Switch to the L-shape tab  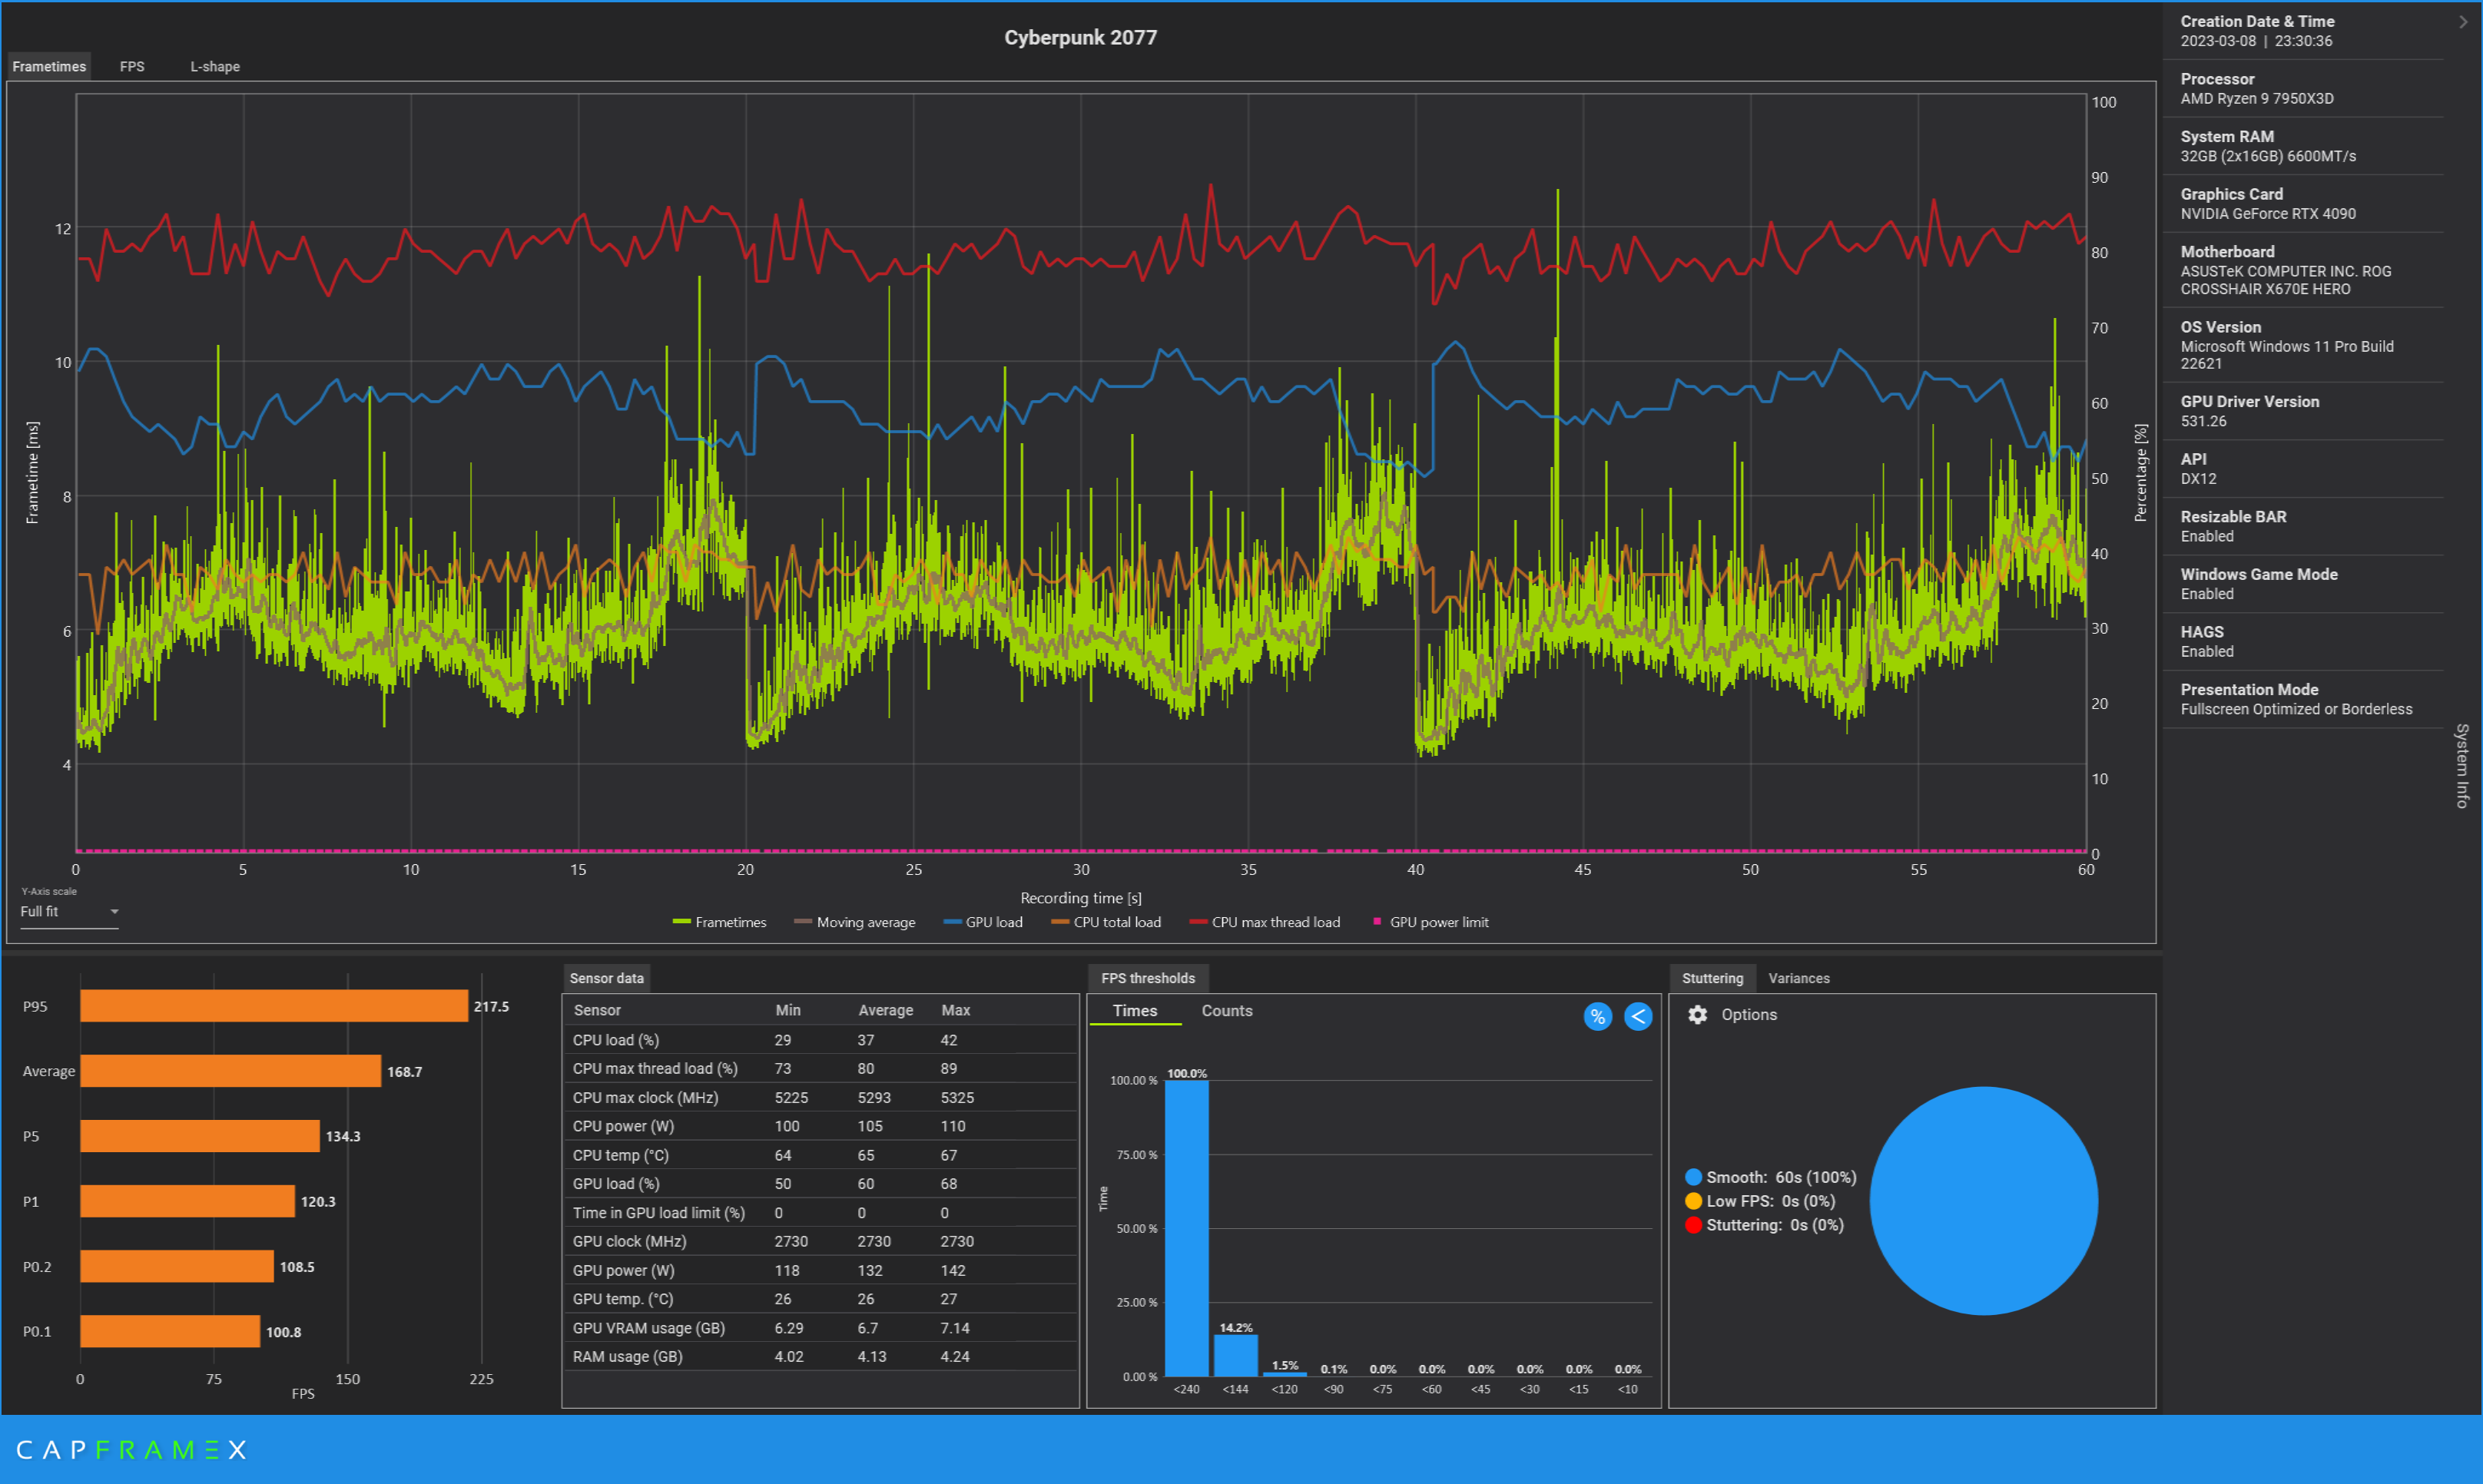click(215, 66)
